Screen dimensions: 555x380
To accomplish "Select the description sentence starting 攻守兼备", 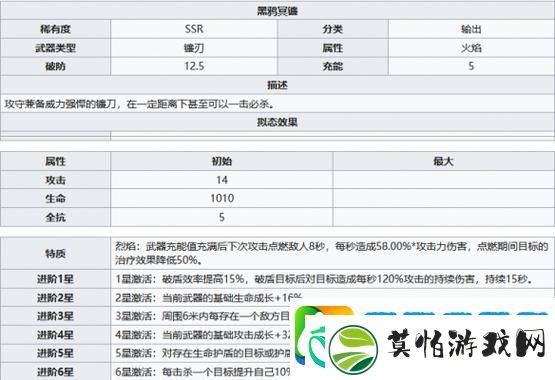I will pos(139,104).
